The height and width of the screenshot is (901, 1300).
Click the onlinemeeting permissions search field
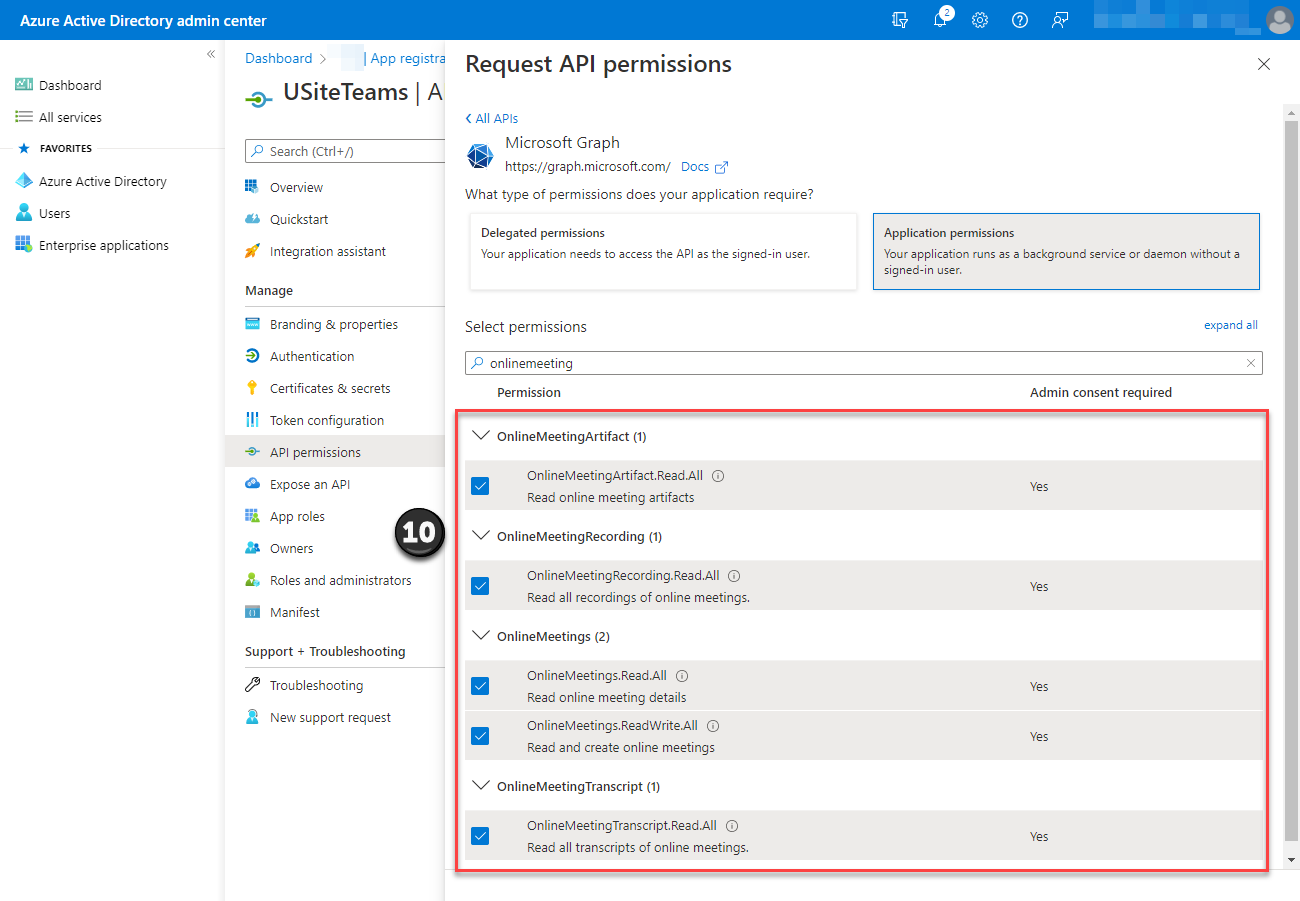(x=863, y=363)
